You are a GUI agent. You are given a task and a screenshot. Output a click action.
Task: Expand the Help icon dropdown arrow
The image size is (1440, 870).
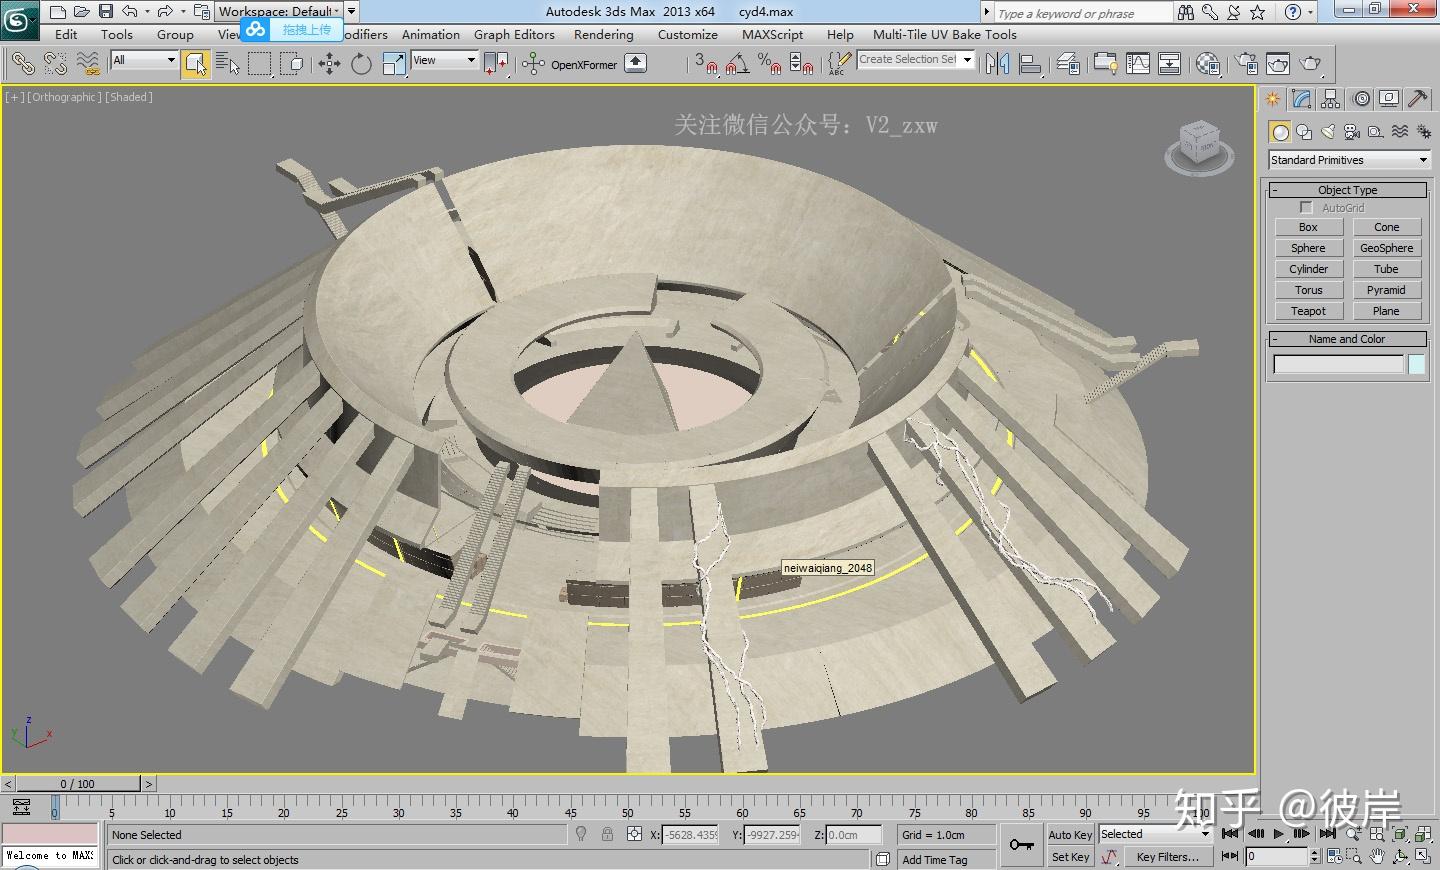tap(1311, 12)
